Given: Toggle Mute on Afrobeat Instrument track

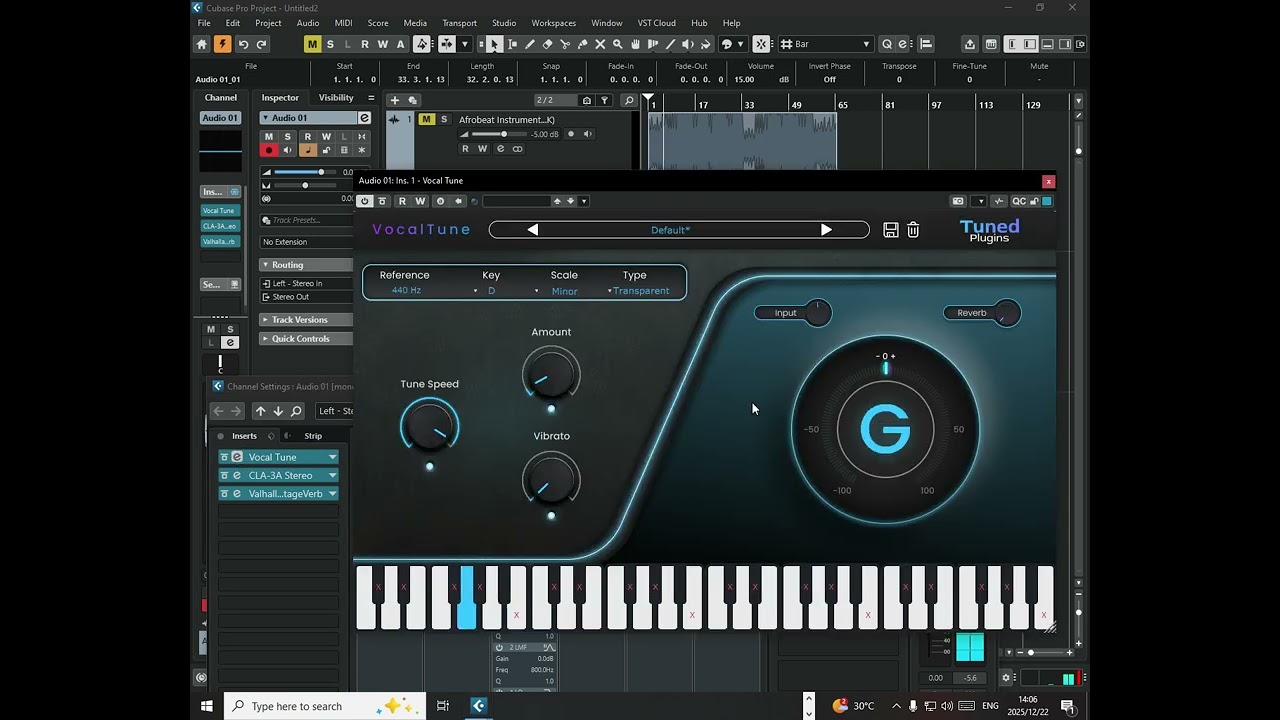Looking at the screenshot, I should (426, 119).
